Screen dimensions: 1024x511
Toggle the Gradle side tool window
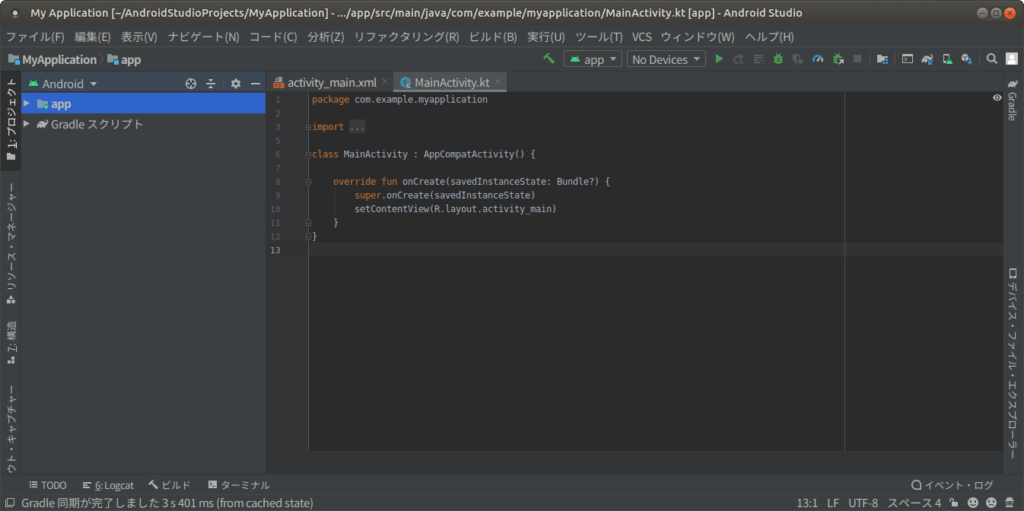1012,100
